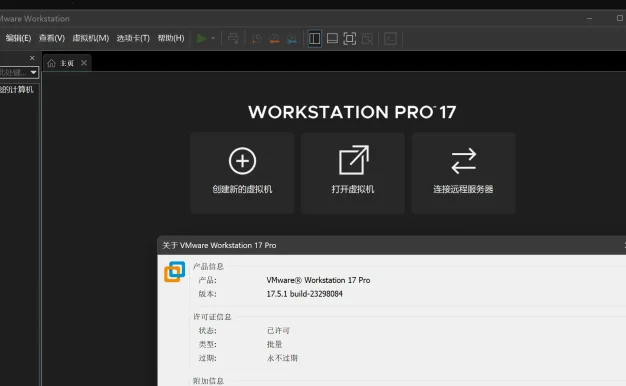Click version text 17.5.1 build-23298084

click(x=305, y=294)
